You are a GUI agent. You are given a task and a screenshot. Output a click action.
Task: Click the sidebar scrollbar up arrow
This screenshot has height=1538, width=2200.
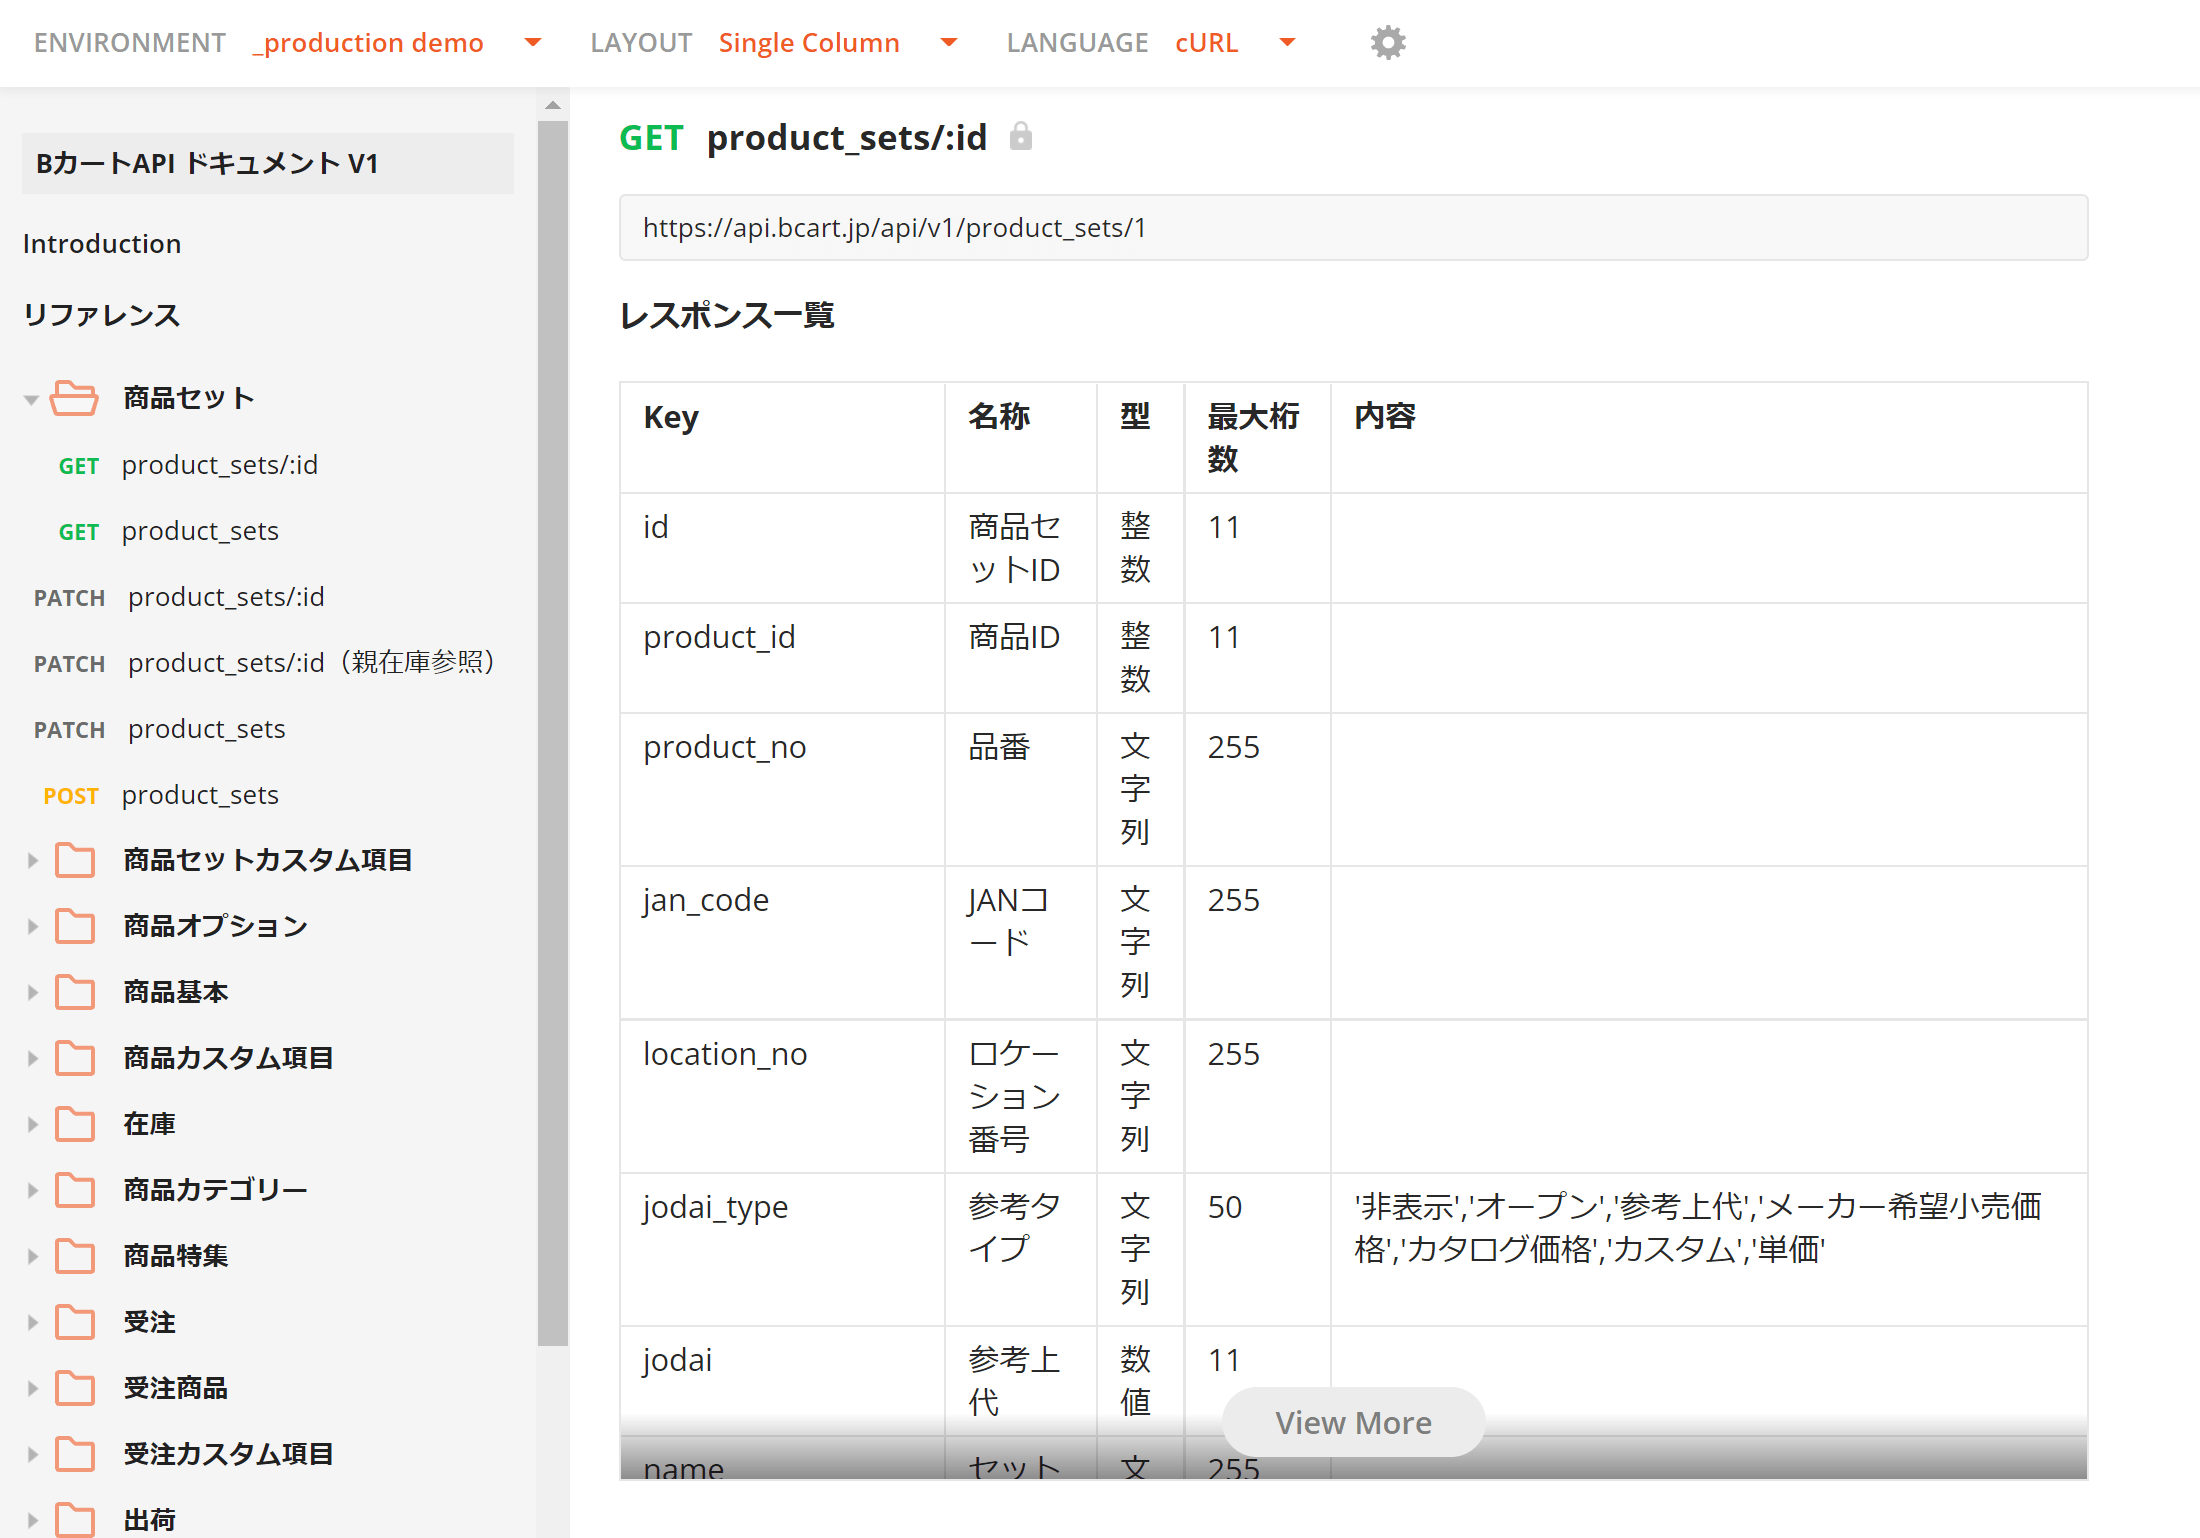(x=553, y=104)
